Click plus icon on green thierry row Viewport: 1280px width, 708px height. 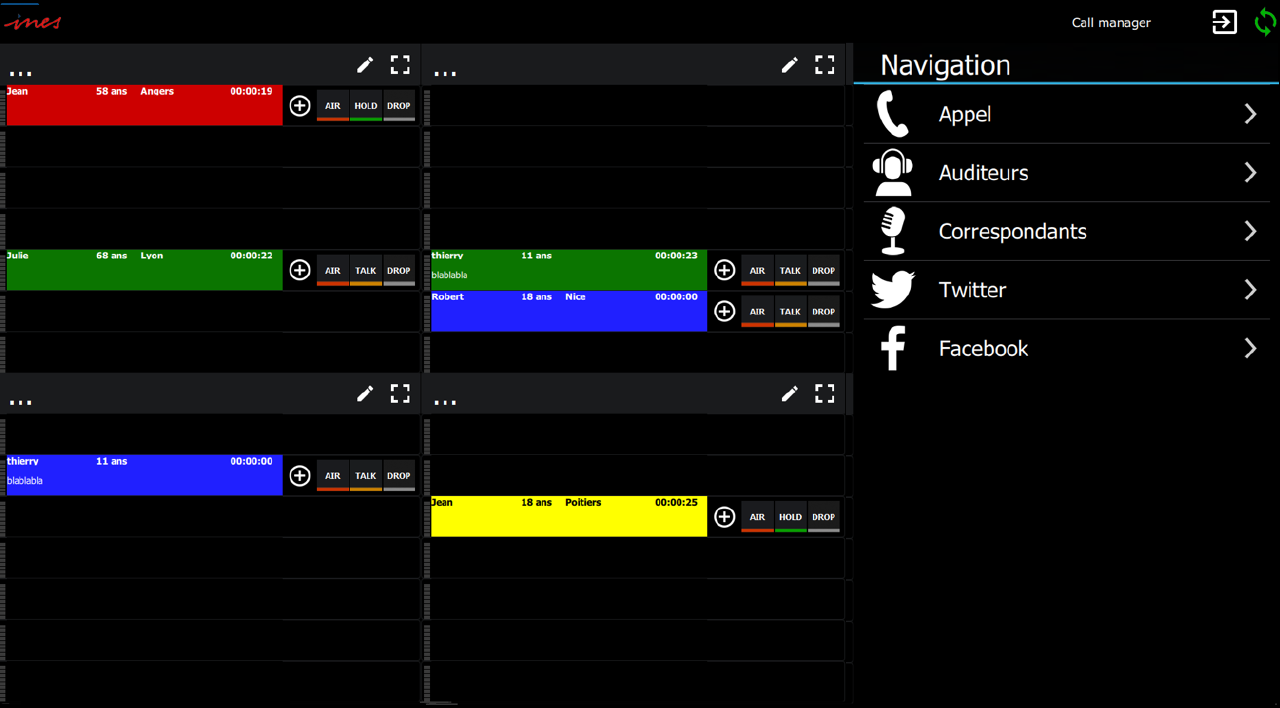725,270
